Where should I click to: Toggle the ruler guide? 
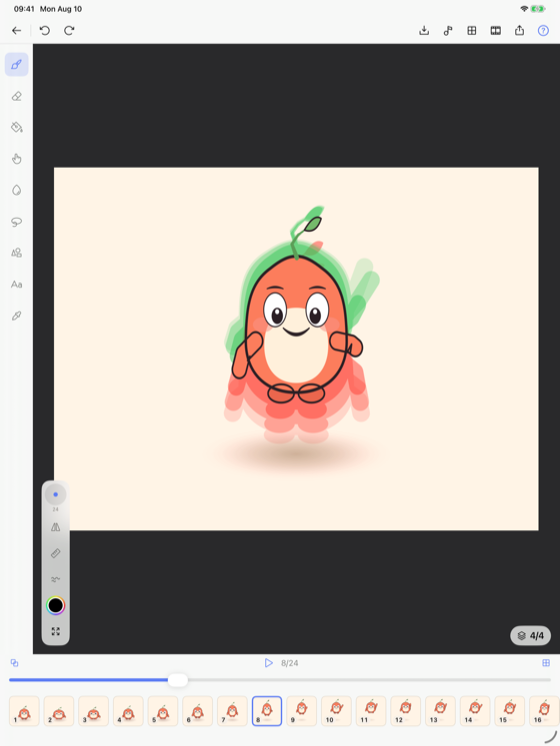pyautogui.click(x=56, y=553)
